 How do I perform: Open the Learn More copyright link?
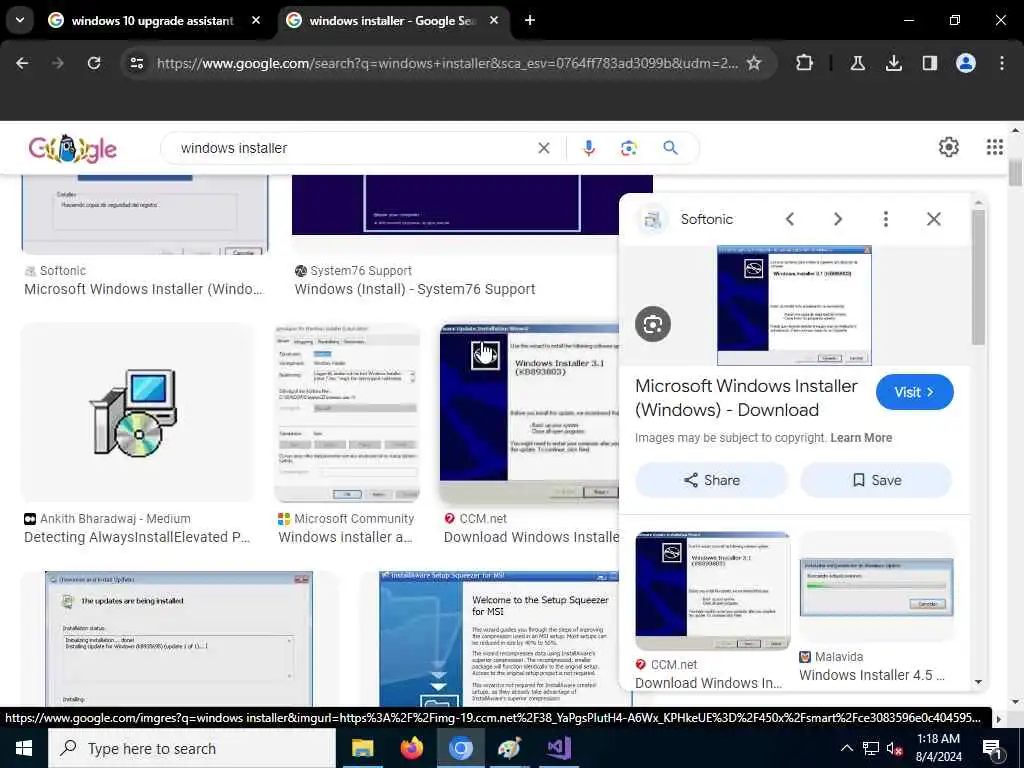(x=861, y=438)
